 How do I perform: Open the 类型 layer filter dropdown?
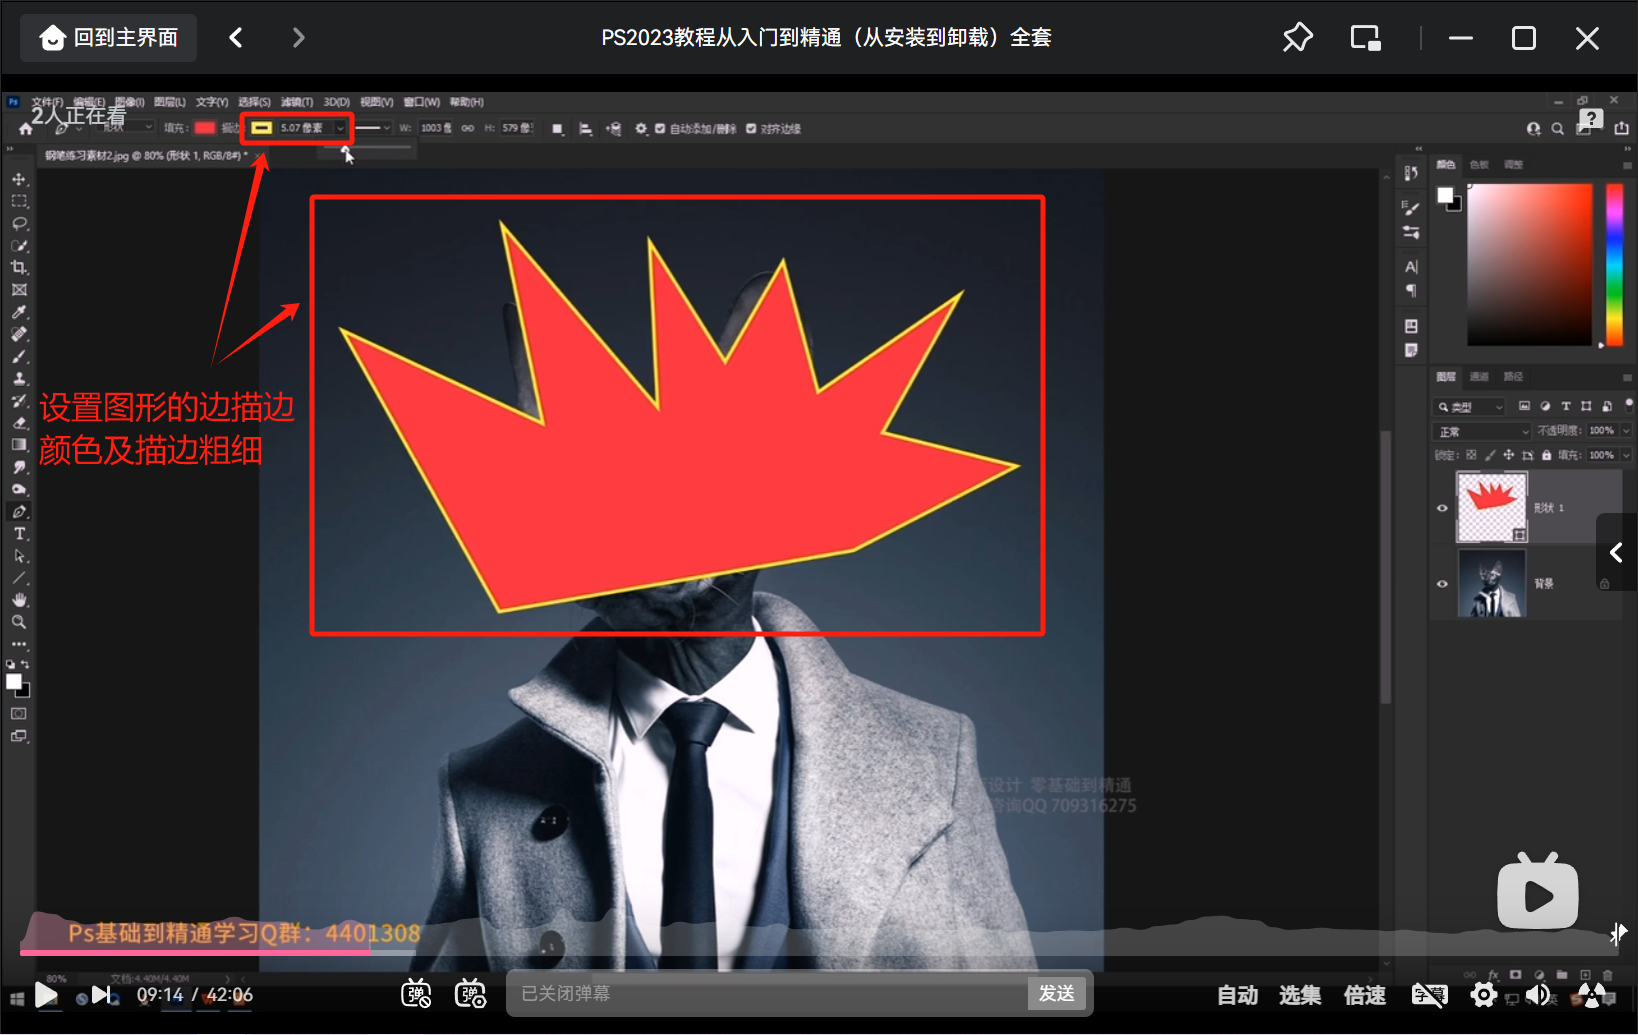pyautogui.click(x=1470, y=407)
